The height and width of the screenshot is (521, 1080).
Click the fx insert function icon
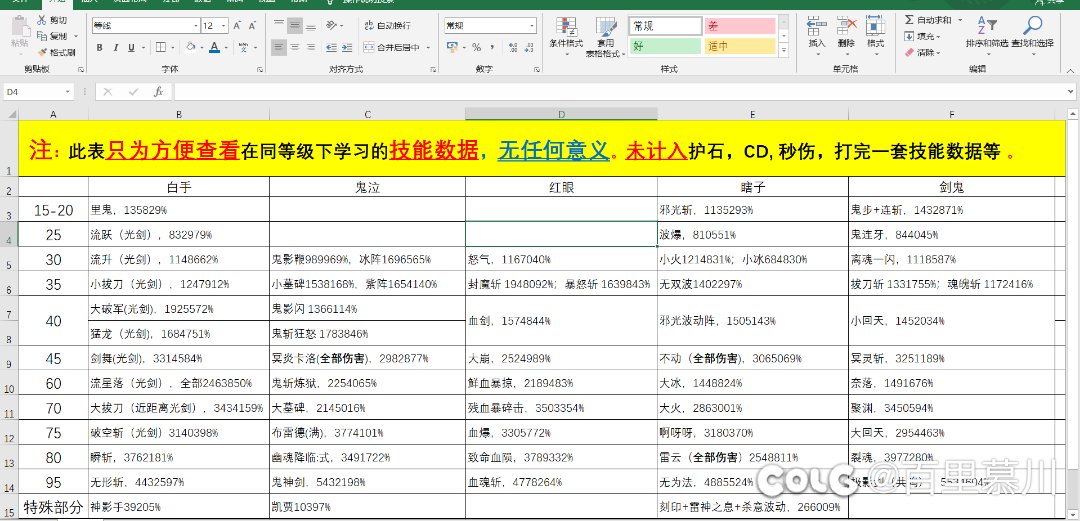[x=158, y=92]
